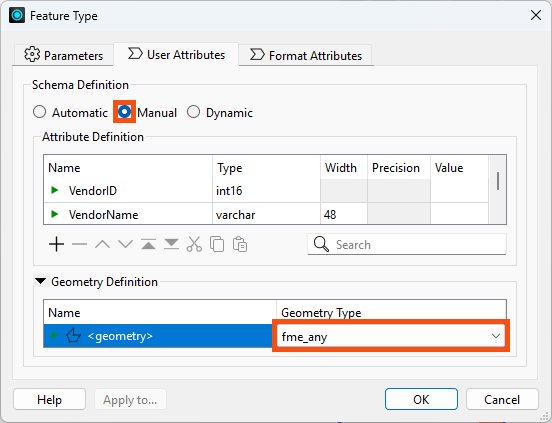Screen dimensions: 552x423
Task: Click the Value cell for VendorName
Action: pyautogui.click(x=459, y=214)
